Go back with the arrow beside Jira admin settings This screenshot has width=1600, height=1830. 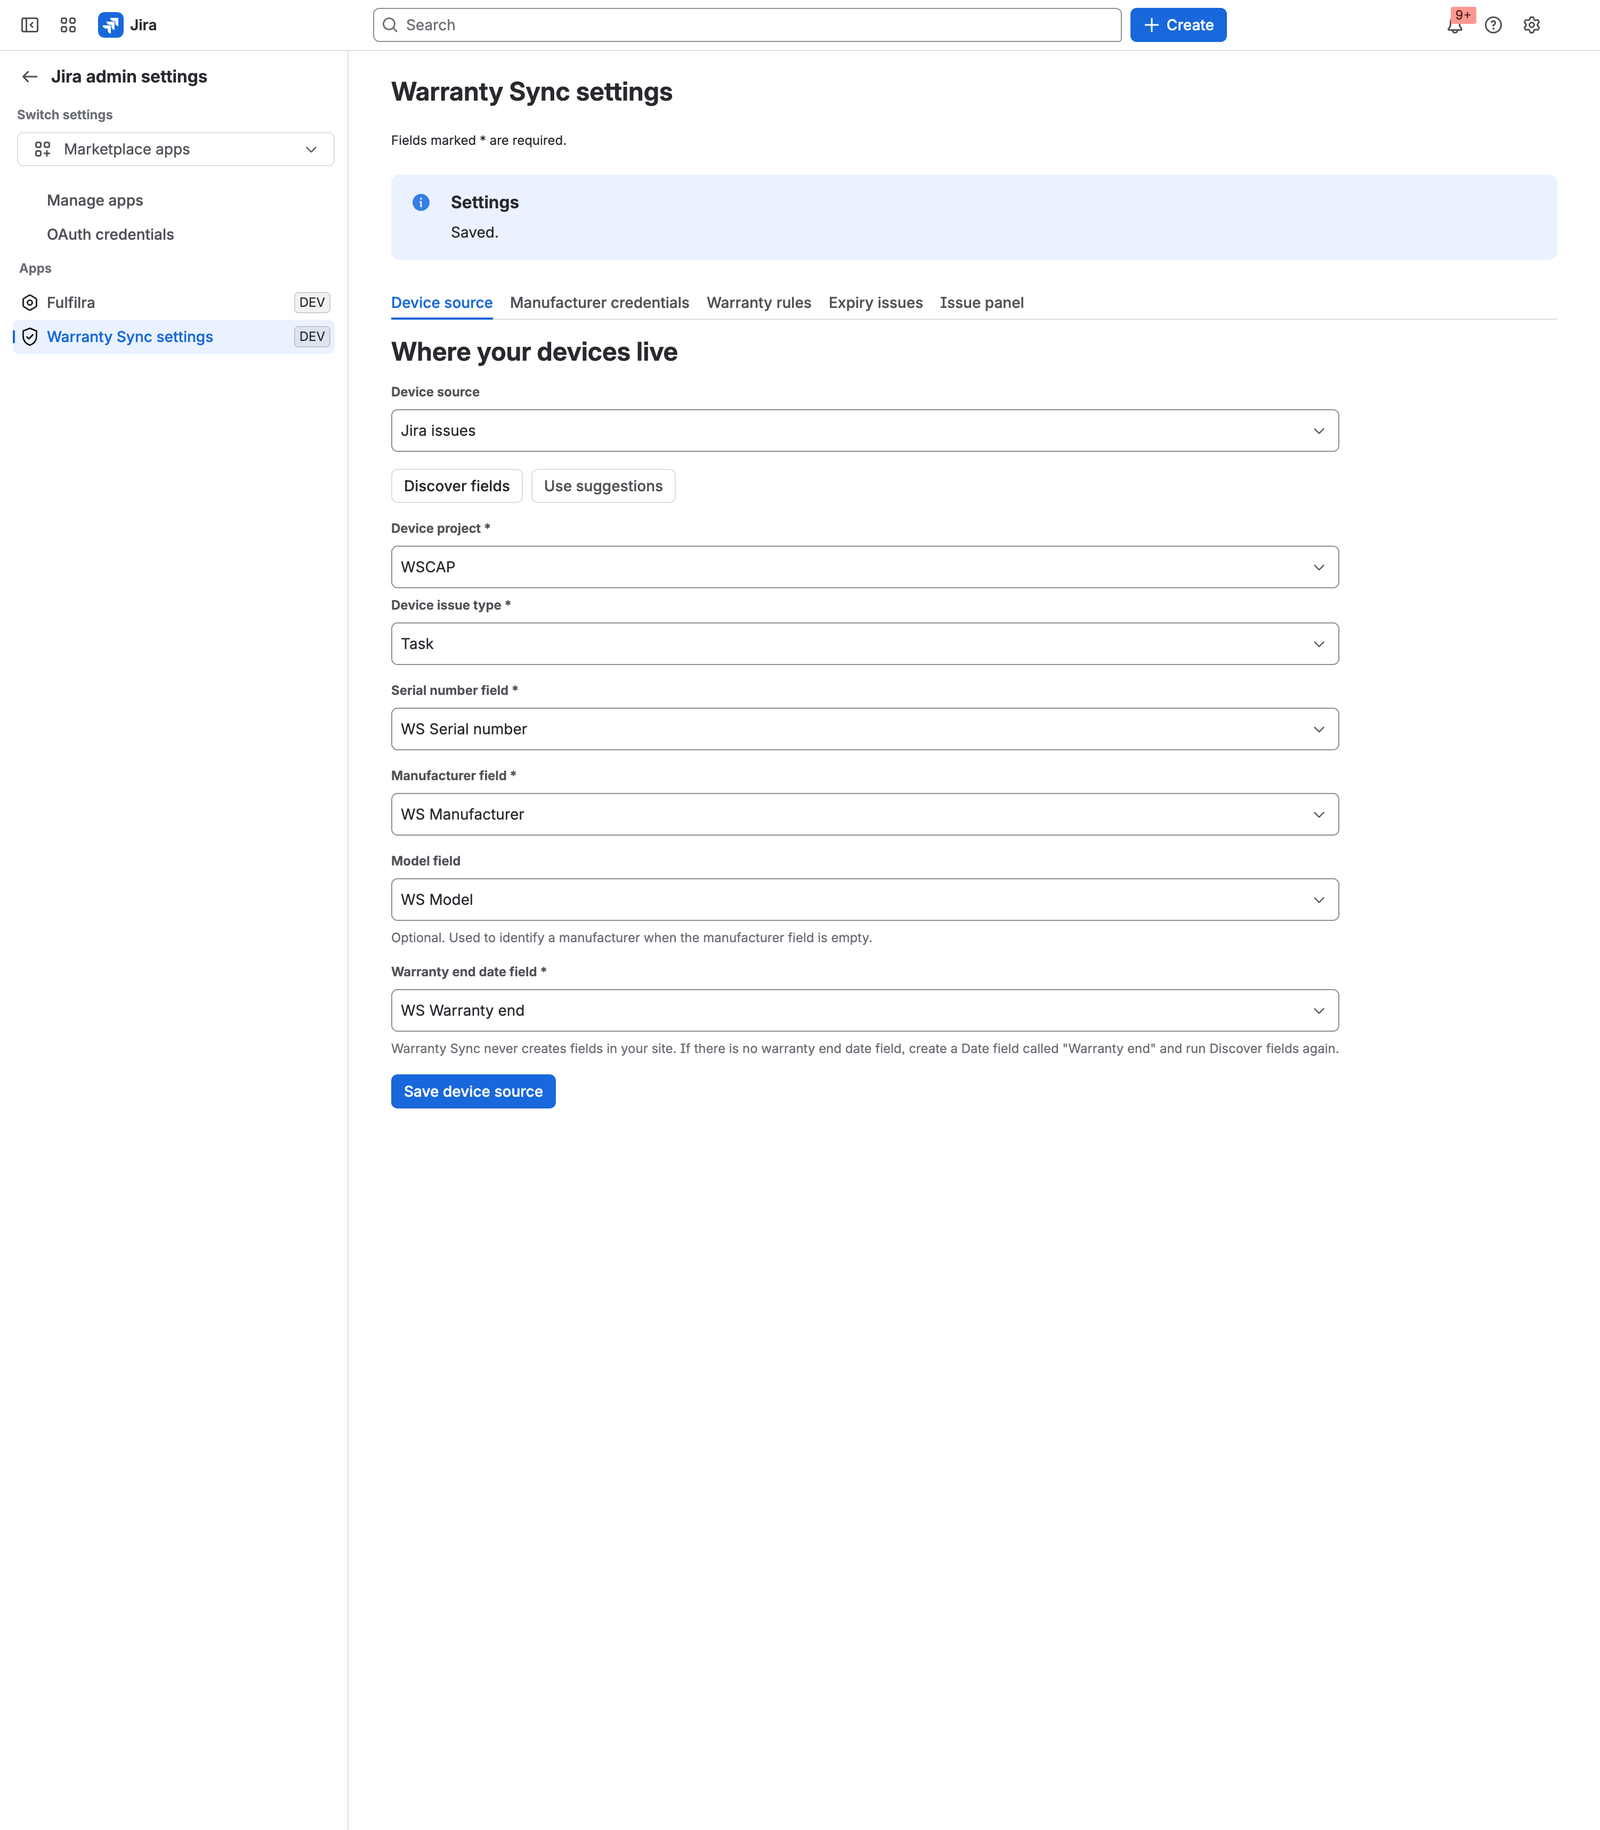[x=30, y=76]
